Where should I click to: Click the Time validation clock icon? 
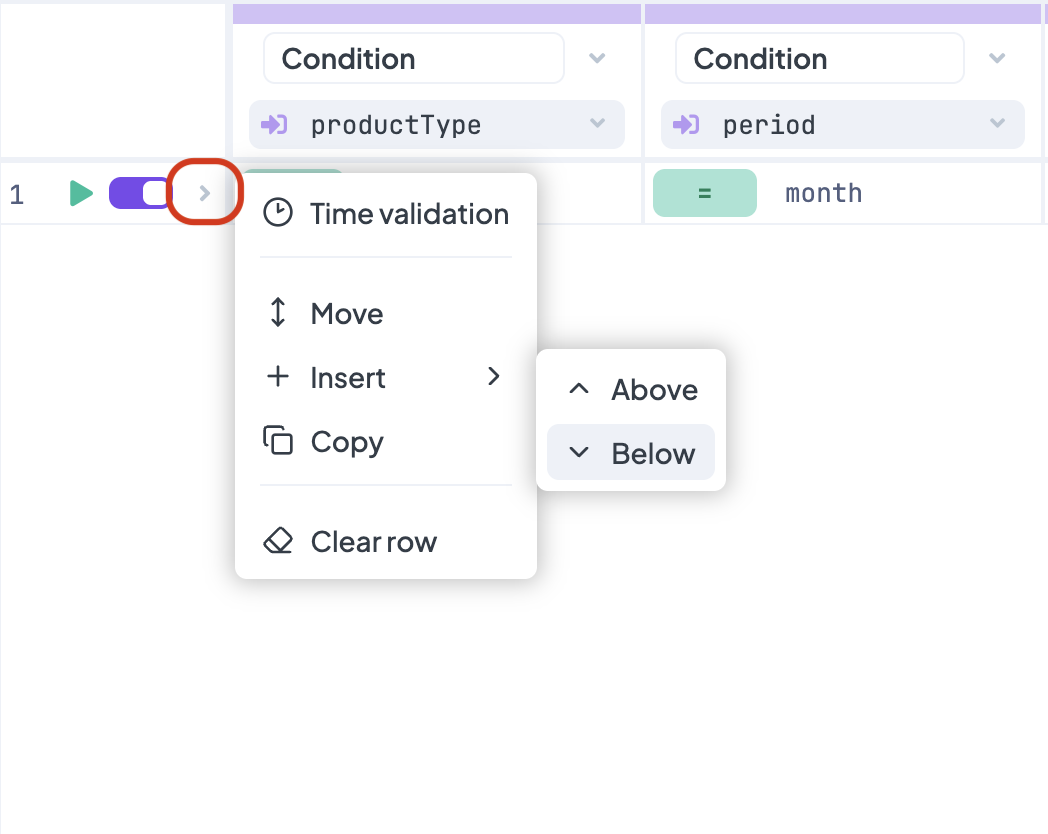pos(277,213)
